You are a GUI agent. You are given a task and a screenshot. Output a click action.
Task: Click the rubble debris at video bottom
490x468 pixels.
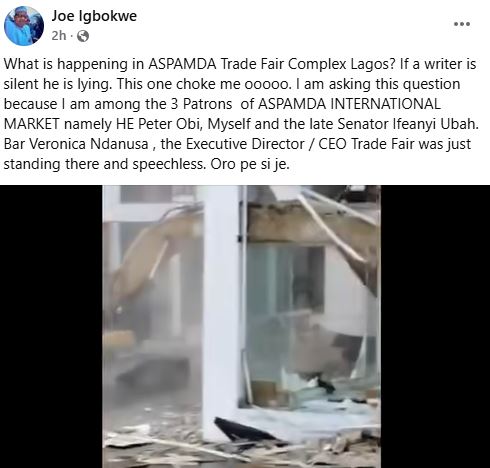point(241,447)
